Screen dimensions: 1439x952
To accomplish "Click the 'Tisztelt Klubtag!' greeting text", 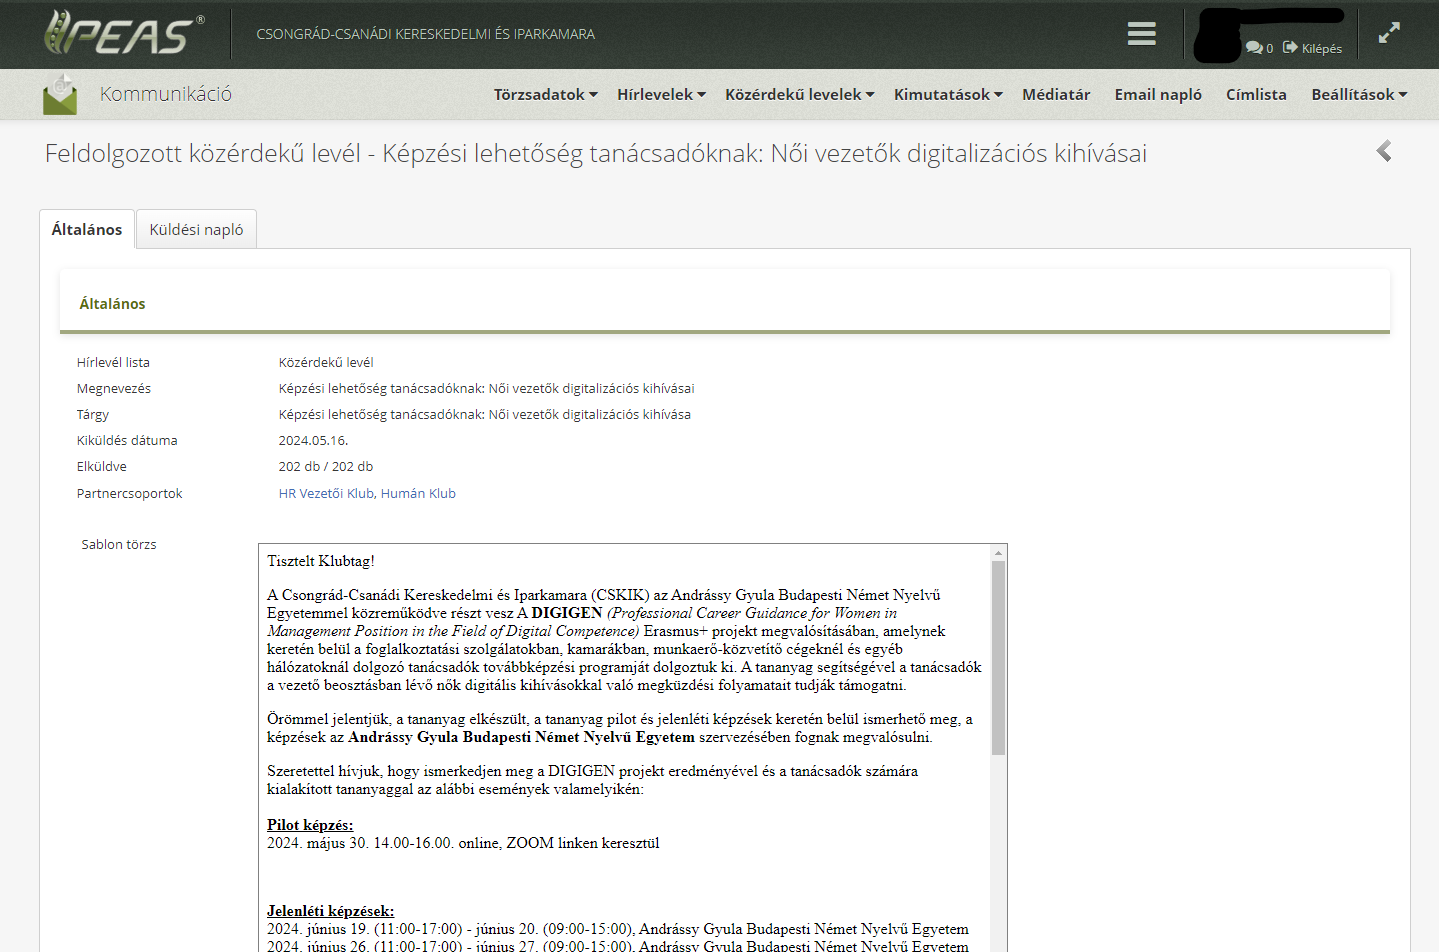I will 321,561.
